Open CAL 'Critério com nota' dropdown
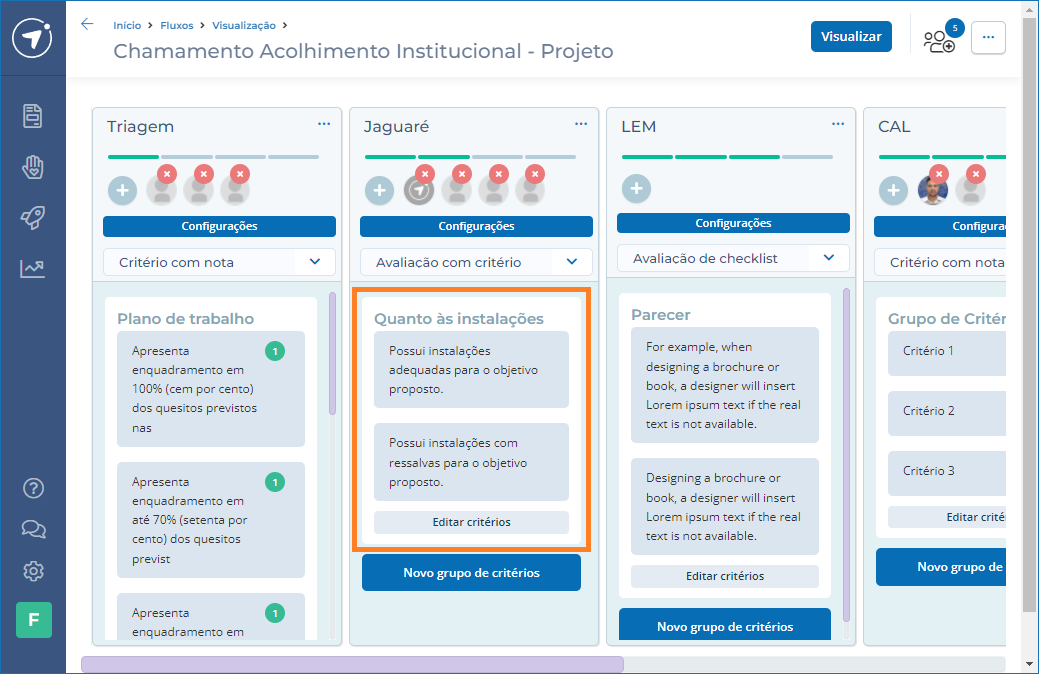Image resolution: width=1039 pixels, height=674 pixels. click(942, 262)
